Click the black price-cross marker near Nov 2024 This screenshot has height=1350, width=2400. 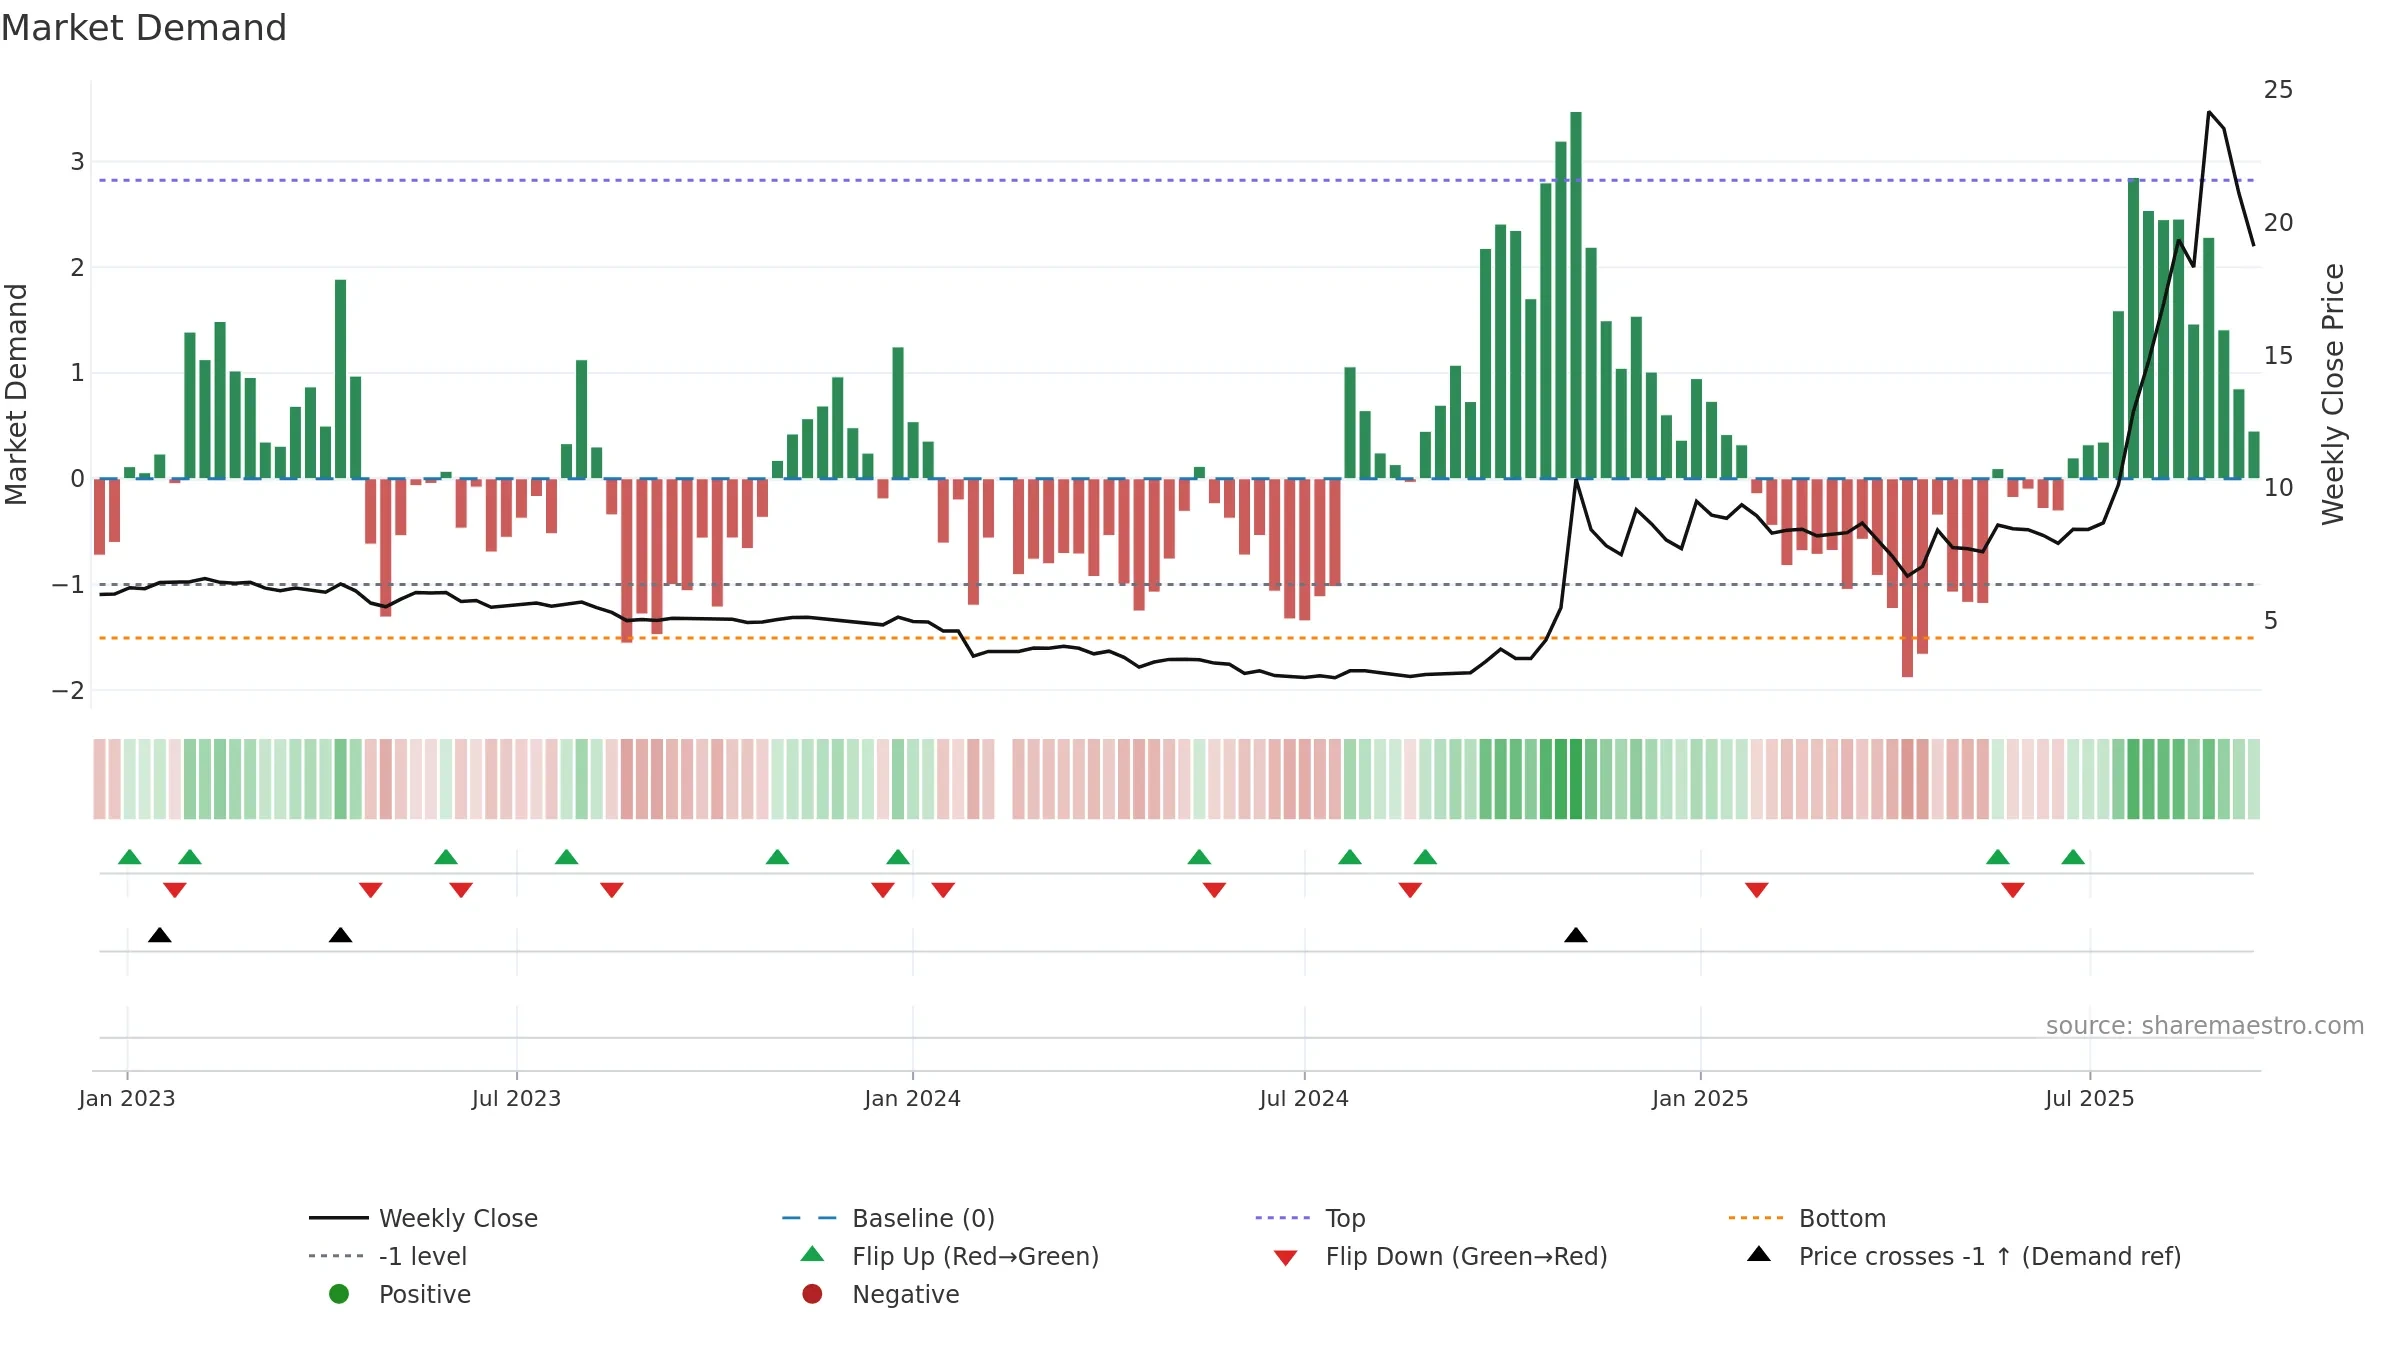pos(1576,935)
